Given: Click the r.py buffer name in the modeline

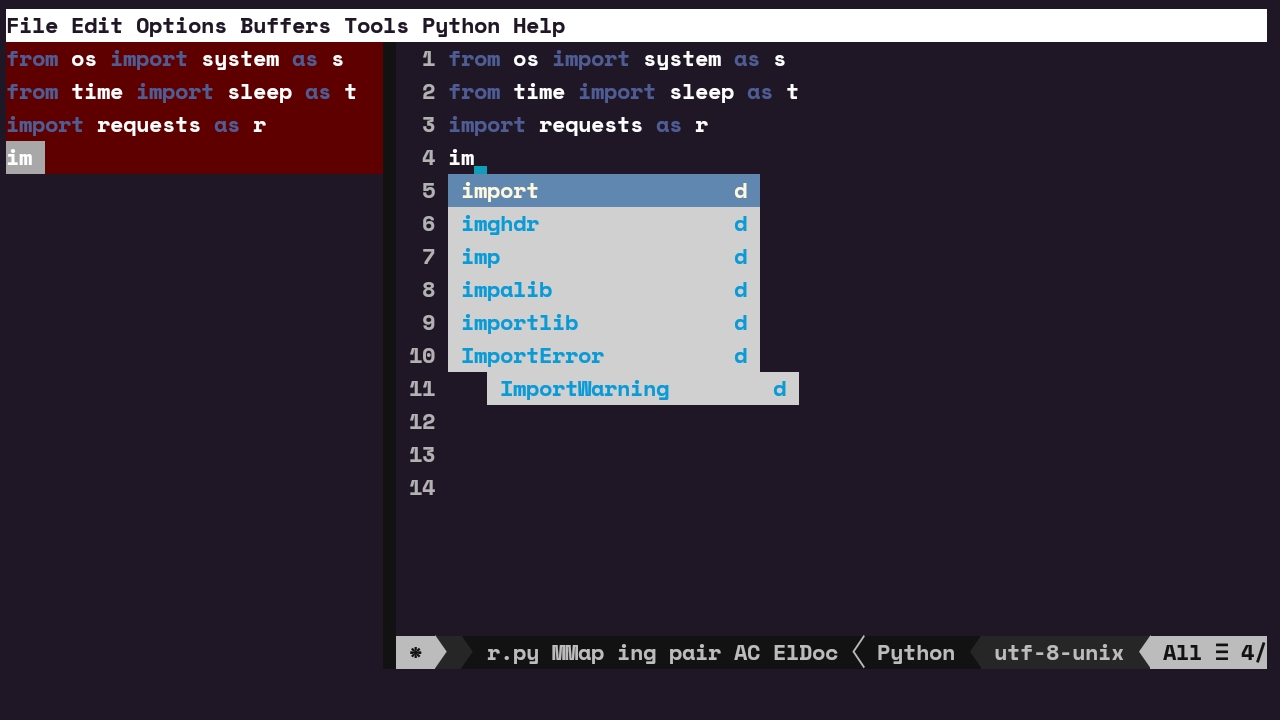Looking at the screenshot, I should [513, 653].
